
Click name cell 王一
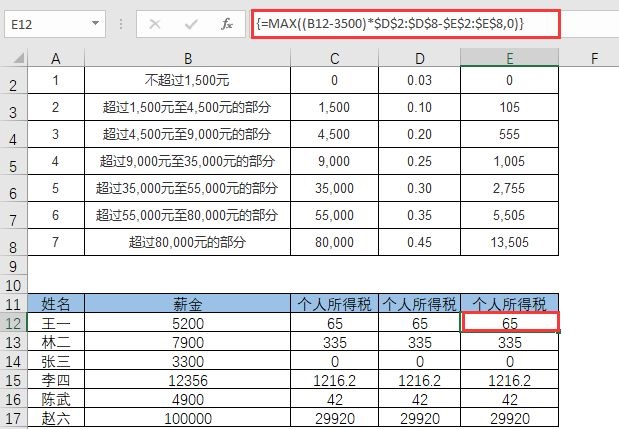click(56, 323)
